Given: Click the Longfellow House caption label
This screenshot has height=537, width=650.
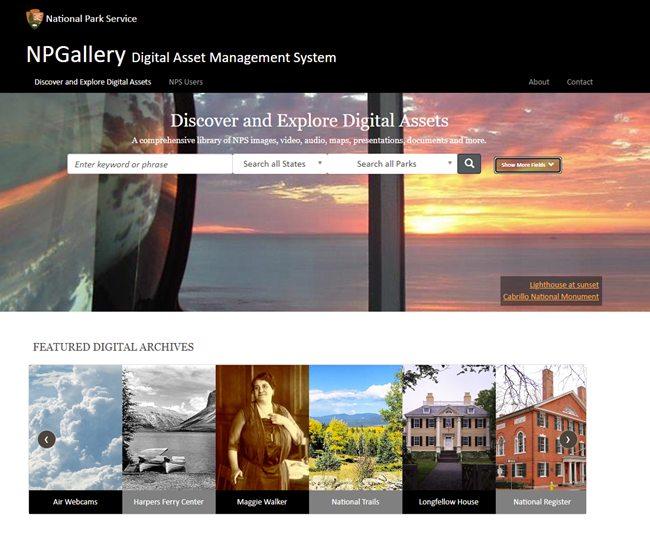Looking at the screenshot, I should click(x=449, y=502).
